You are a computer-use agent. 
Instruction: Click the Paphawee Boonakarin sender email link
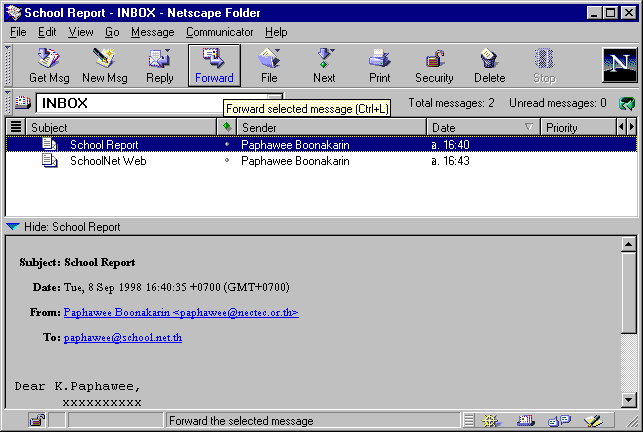tap(181, 313)
